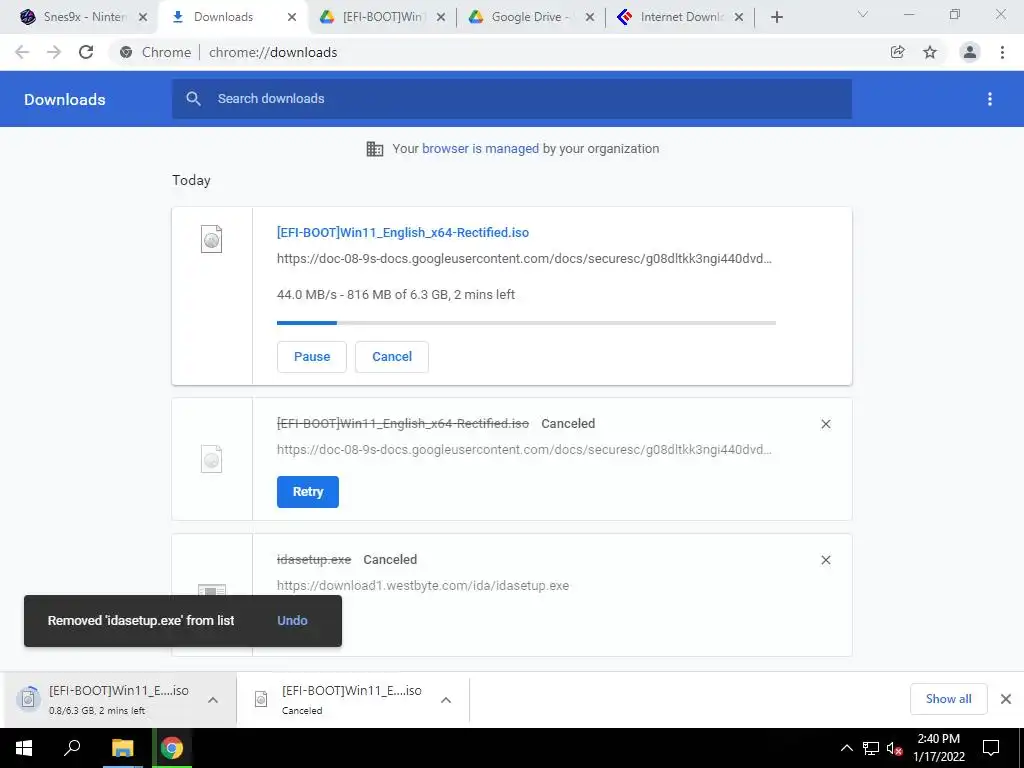Open the user profile icon
Image resolution: width=1024 pixels, height=768 pixels.
coord(970,52)
